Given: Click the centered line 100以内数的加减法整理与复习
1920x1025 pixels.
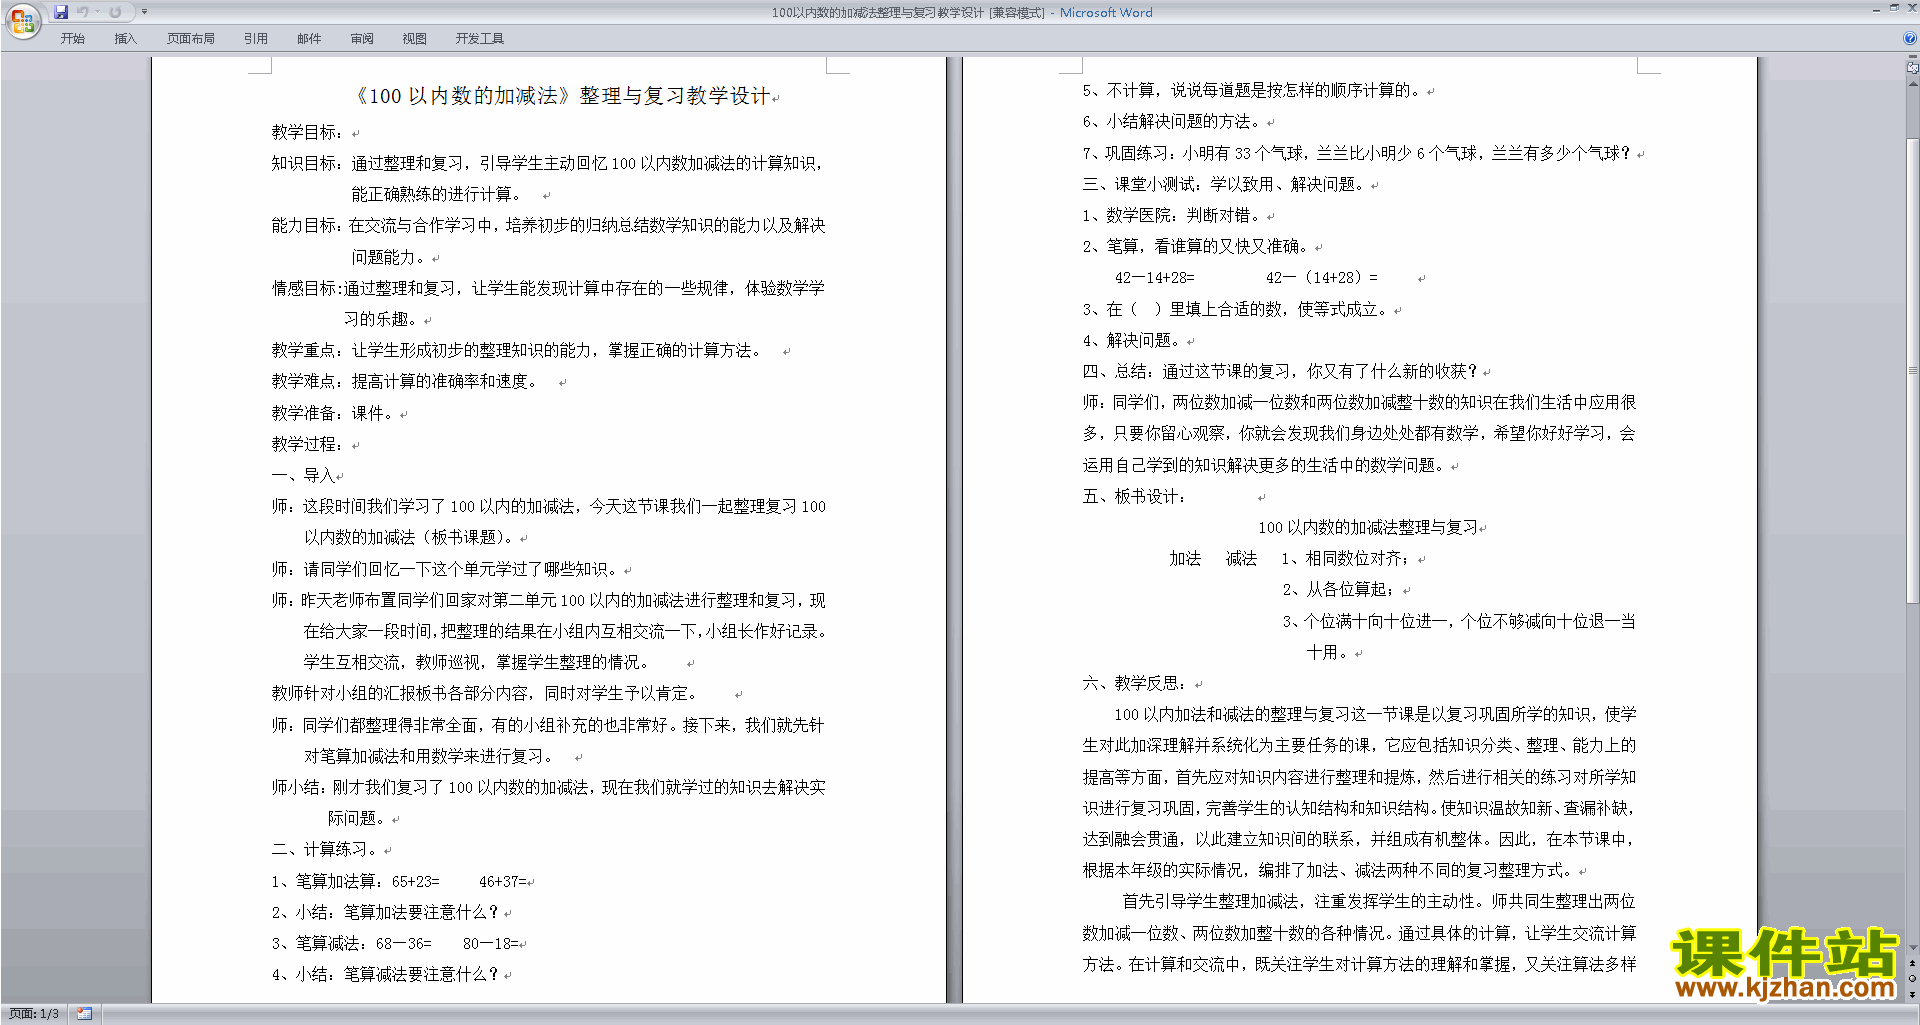Looking at the screenshot, I should coord(1368,527).
